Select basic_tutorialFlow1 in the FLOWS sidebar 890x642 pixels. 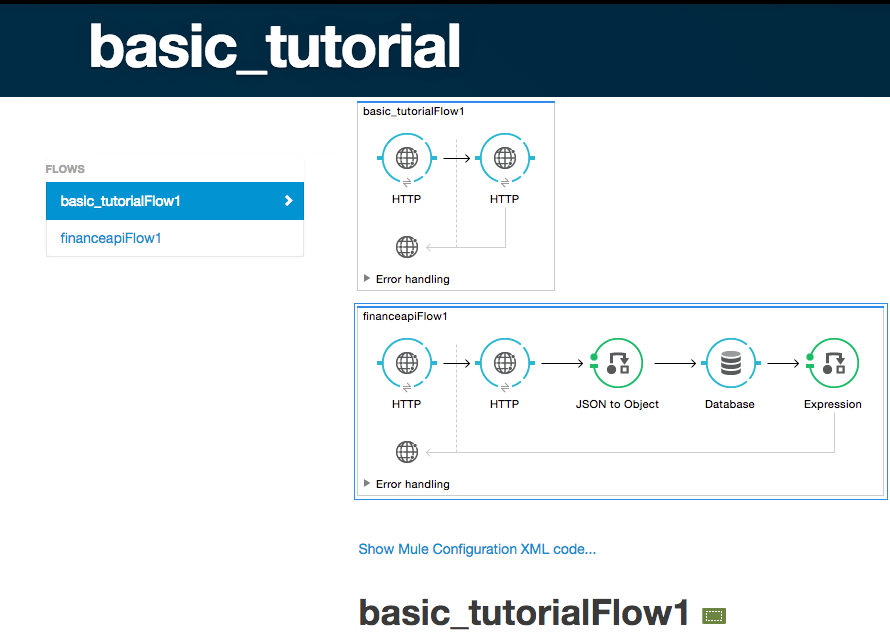click(120, 200)
